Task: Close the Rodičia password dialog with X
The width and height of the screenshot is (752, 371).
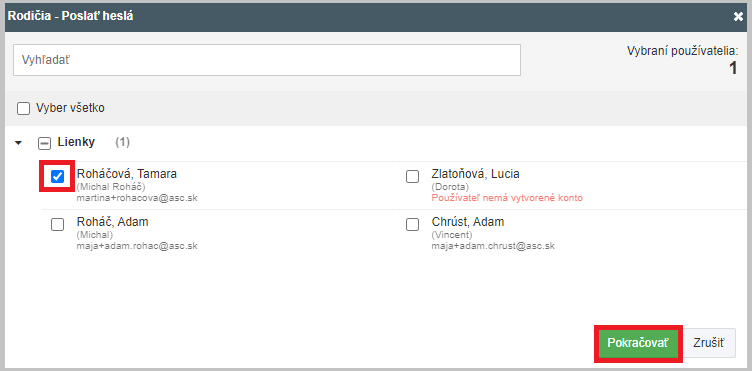Action: [738, 17]
